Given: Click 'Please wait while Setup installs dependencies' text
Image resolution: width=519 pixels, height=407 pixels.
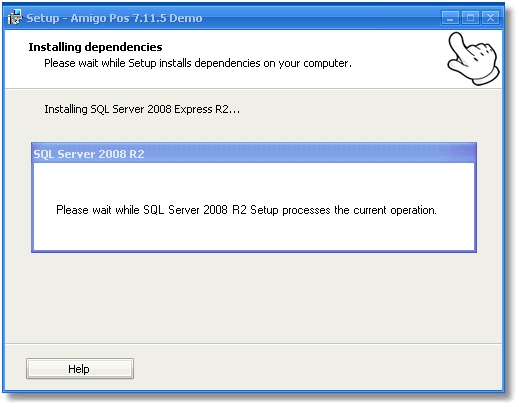Looking at the screenshot, I should point(198,63).
